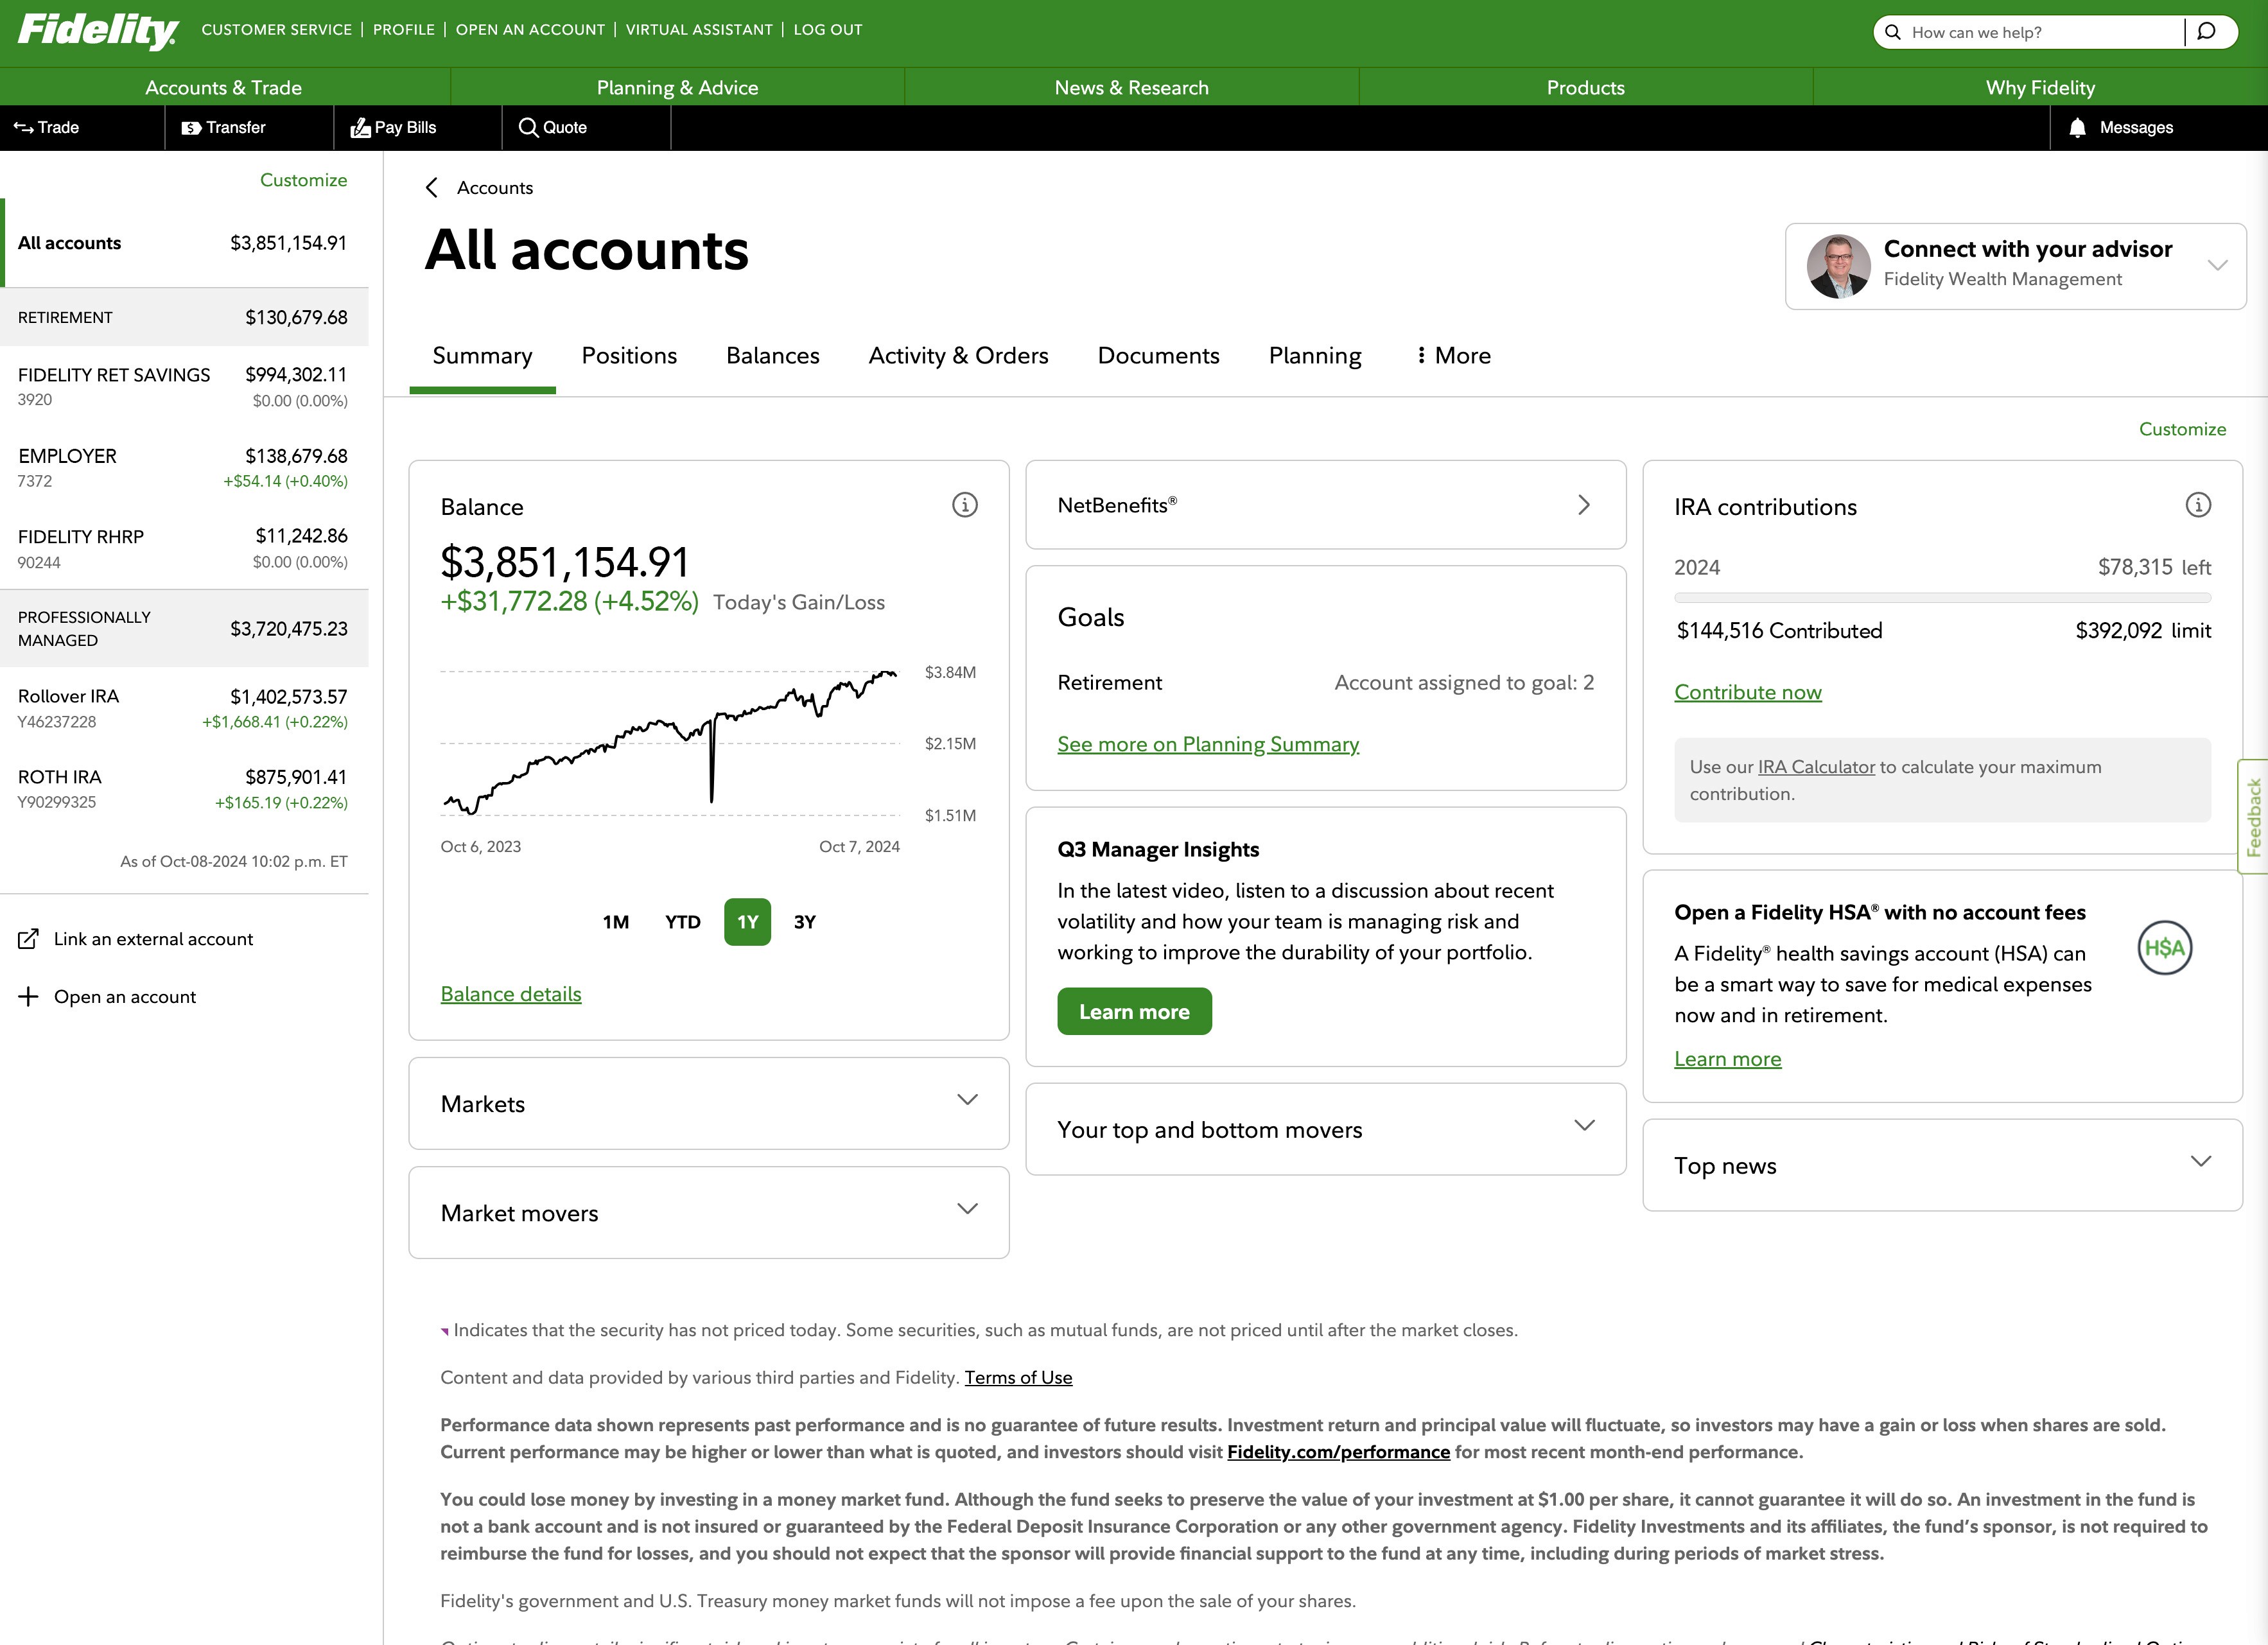The height and width of the screenshot is (1645, 2268).
Task: Select the ROTH IRA account
Action: pos(184,789)
